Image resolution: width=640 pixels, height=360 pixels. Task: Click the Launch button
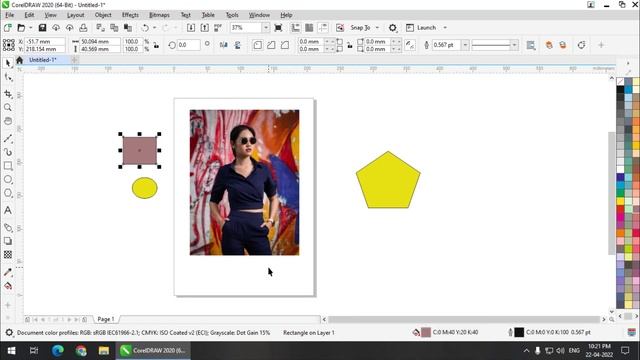pyautogui.click(x=422, y=28)
